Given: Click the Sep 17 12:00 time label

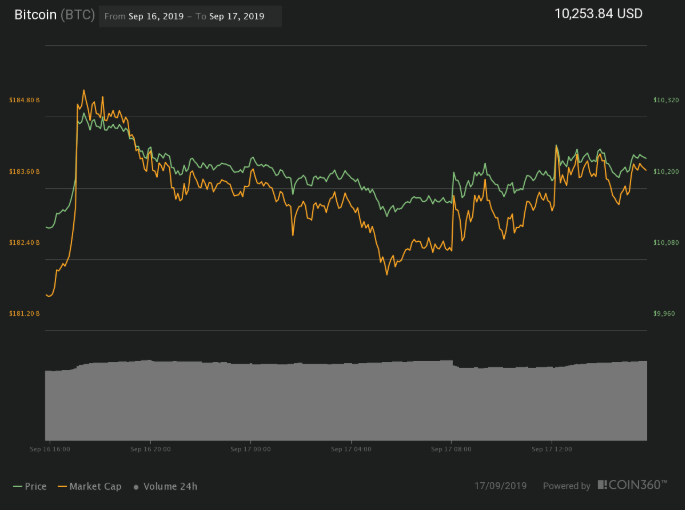Looking at the screenshot, I should 552,449.
